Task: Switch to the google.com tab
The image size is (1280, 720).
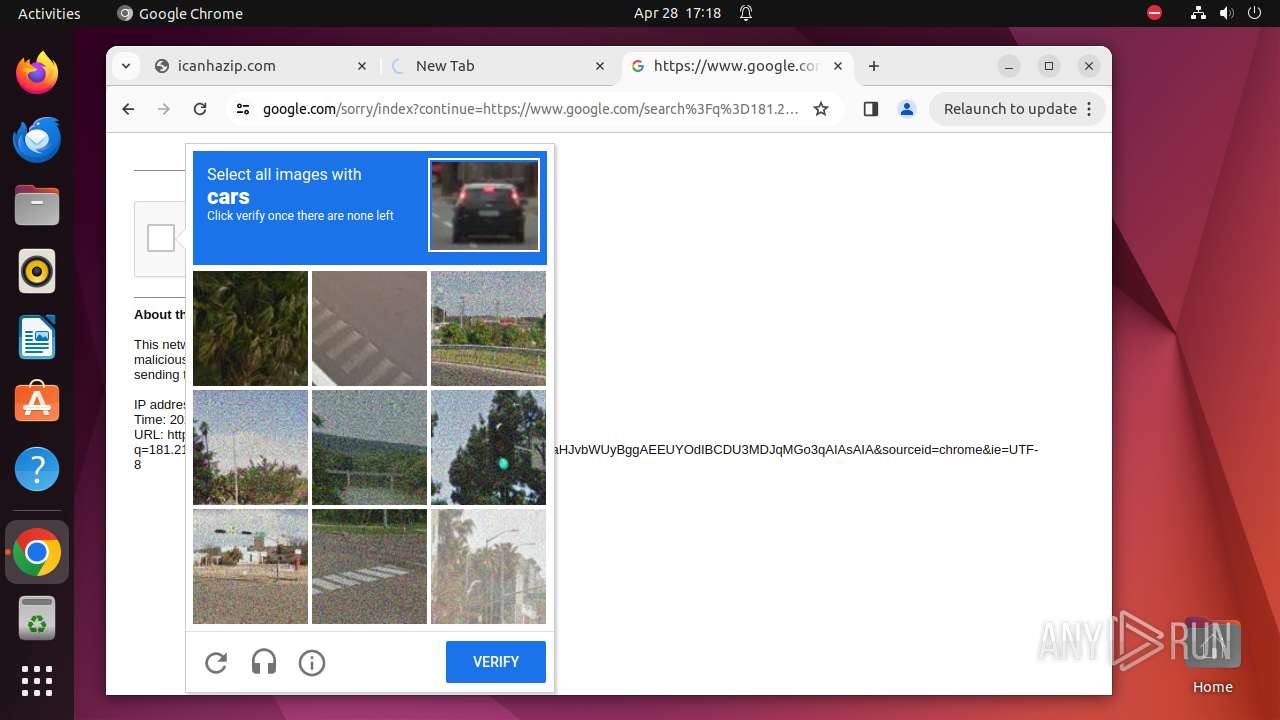Action: 736,66
